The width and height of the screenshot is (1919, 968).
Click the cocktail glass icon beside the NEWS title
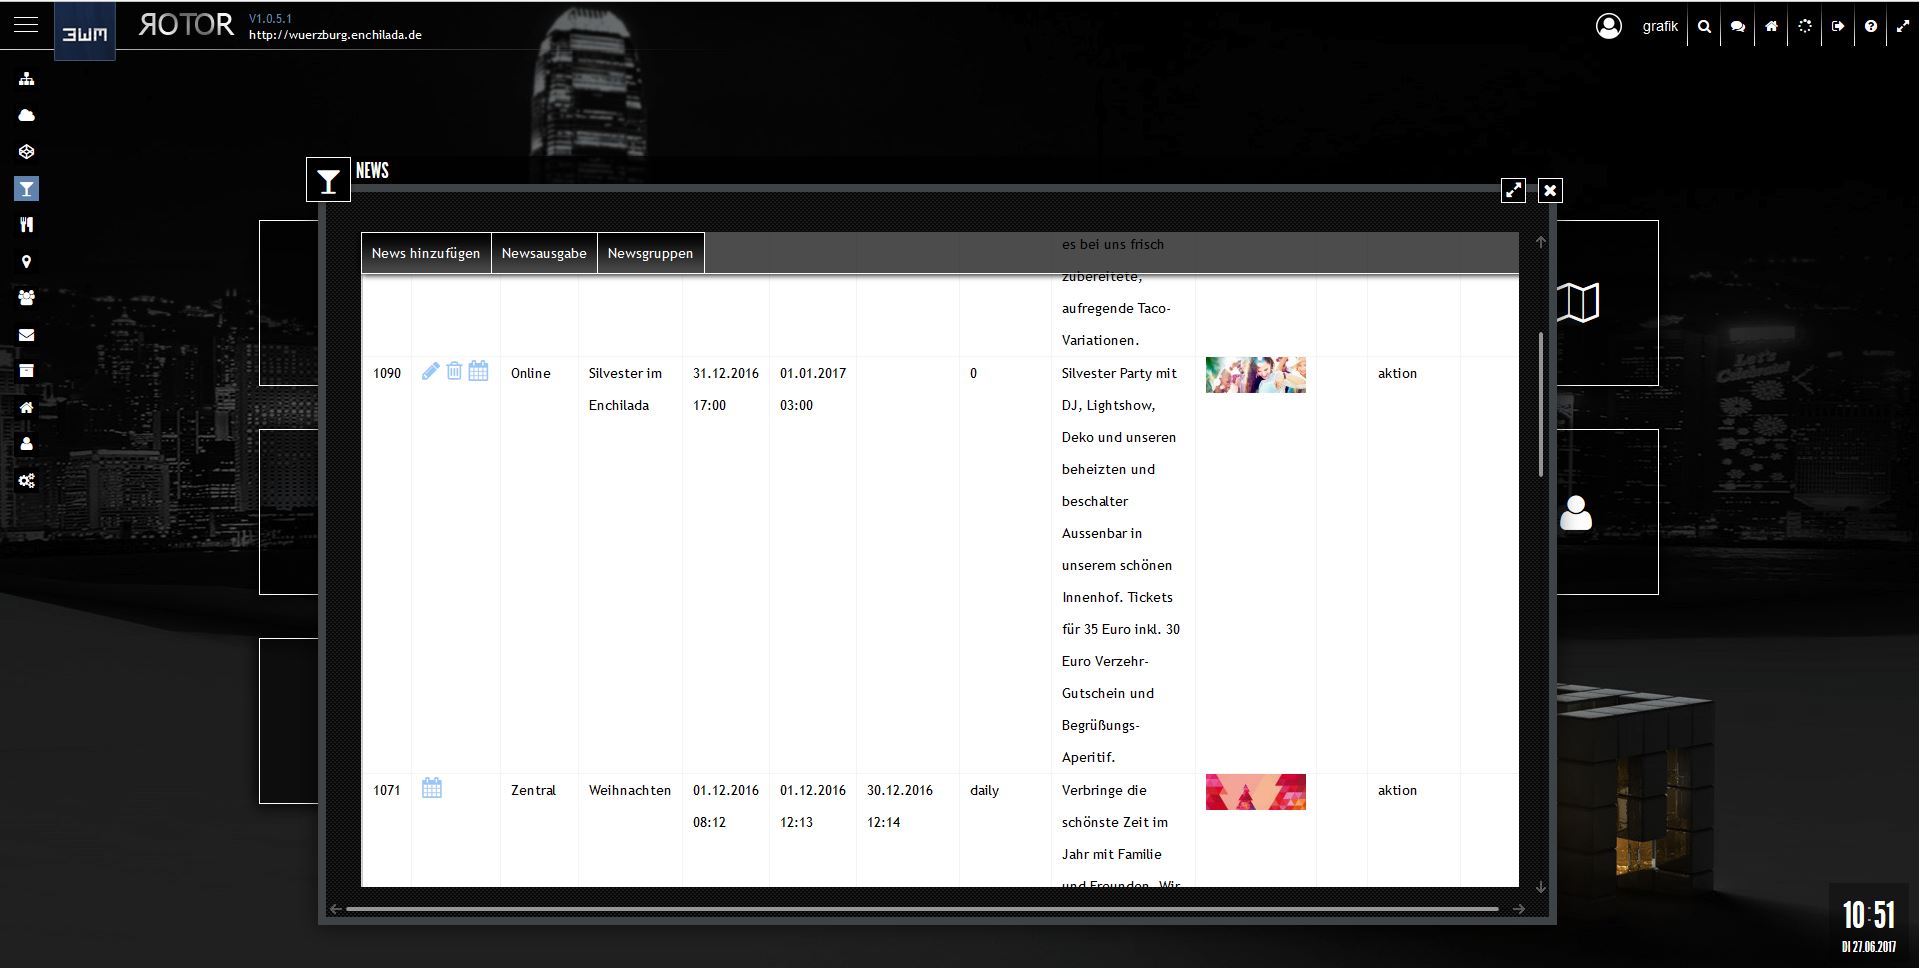pyautogui.click(x=328, y=180)
